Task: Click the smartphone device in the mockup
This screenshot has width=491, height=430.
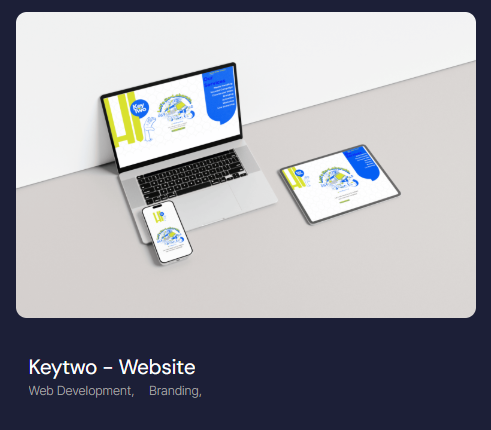Action: [x=167, y=233]
